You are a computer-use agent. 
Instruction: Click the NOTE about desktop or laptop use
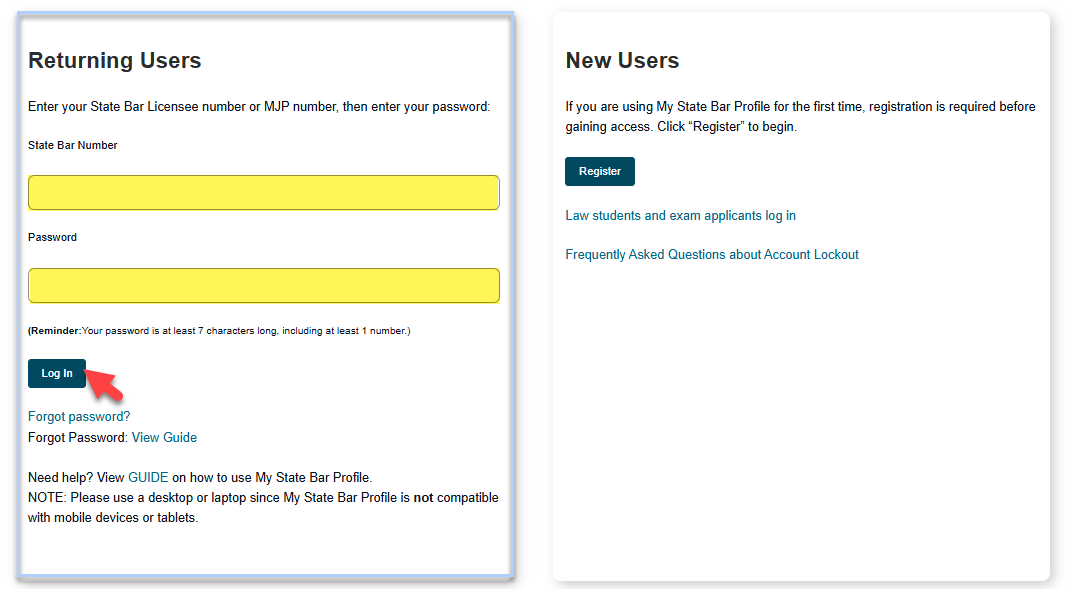point(263,507)
